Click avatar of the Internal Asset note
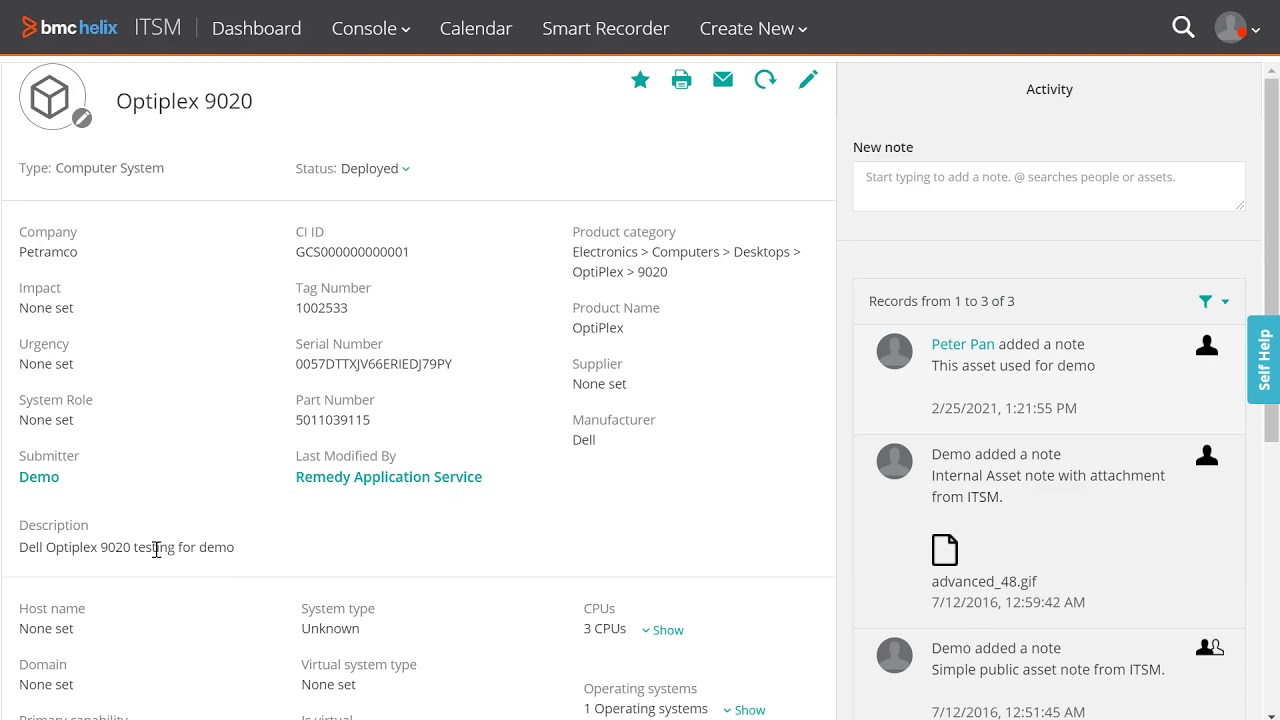This screenshot has width=1280, height=720. click(894, 462)
